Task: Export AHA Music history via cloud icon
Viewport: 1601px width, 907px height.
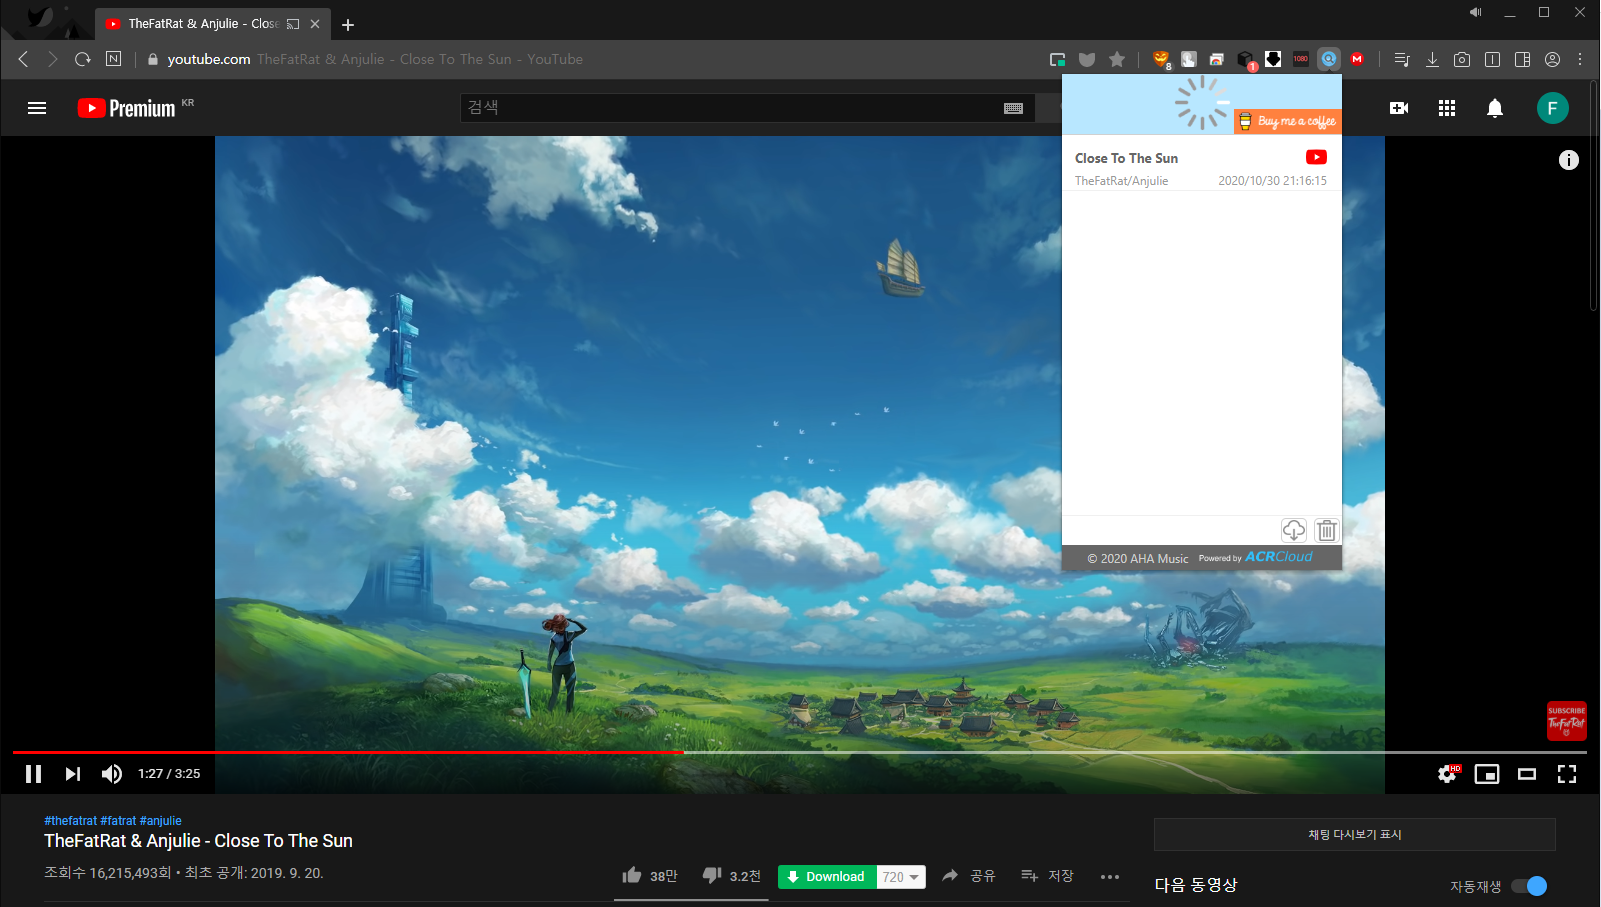Action: (x=1294, y=530)
